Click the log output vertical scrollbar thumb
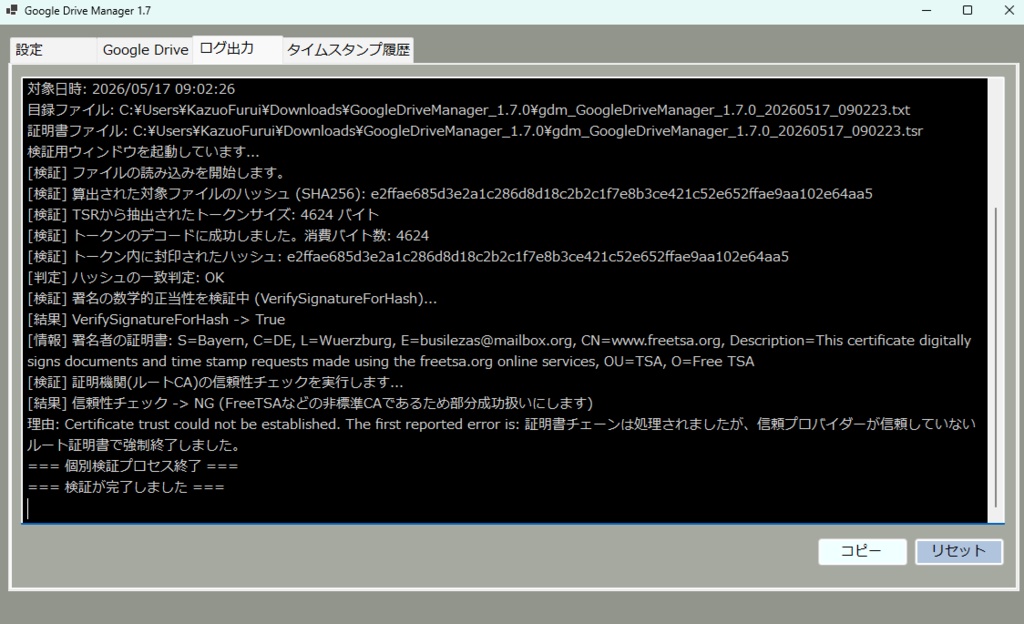This screenshot has width=1024, height=624. [995, 357]
